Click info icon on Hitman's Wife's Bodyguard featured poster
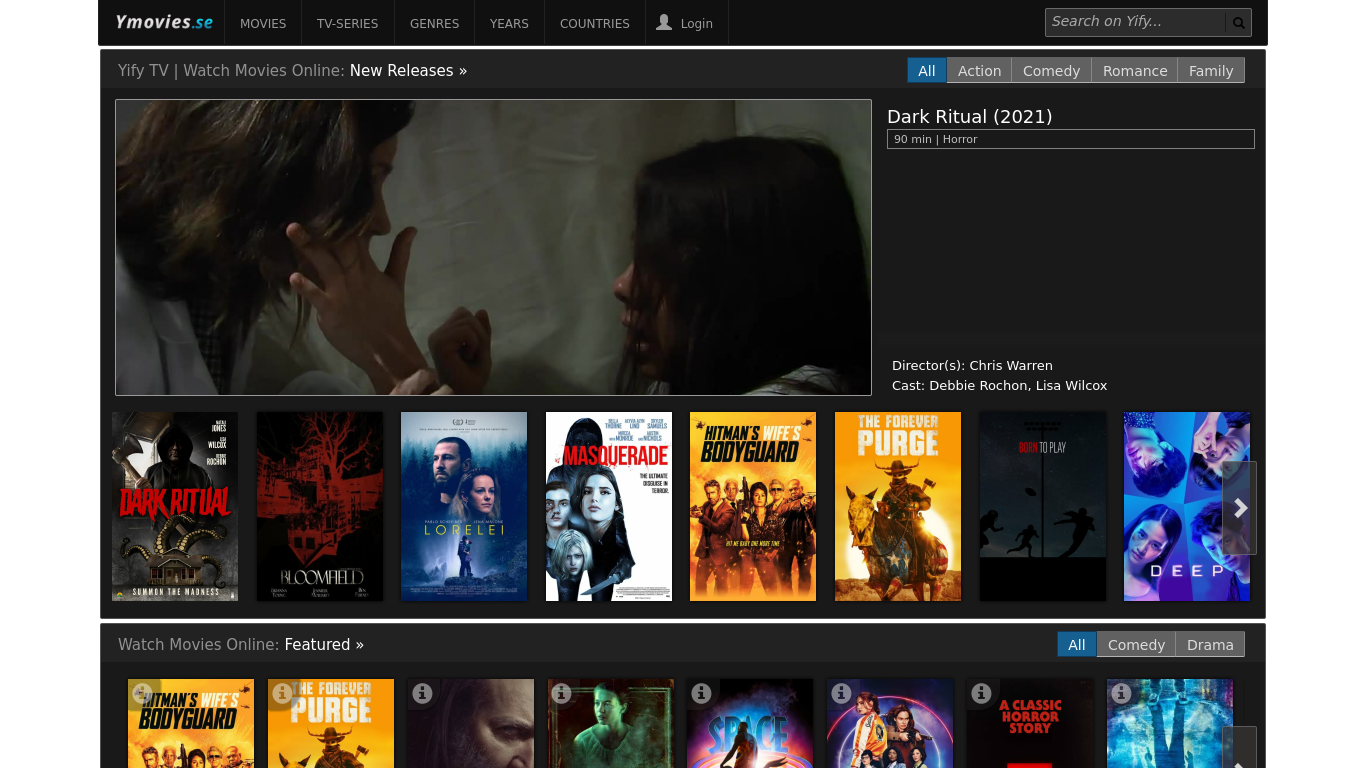Image resolution: width=1366 pixels, height=768 pixels. click(143, 692)
